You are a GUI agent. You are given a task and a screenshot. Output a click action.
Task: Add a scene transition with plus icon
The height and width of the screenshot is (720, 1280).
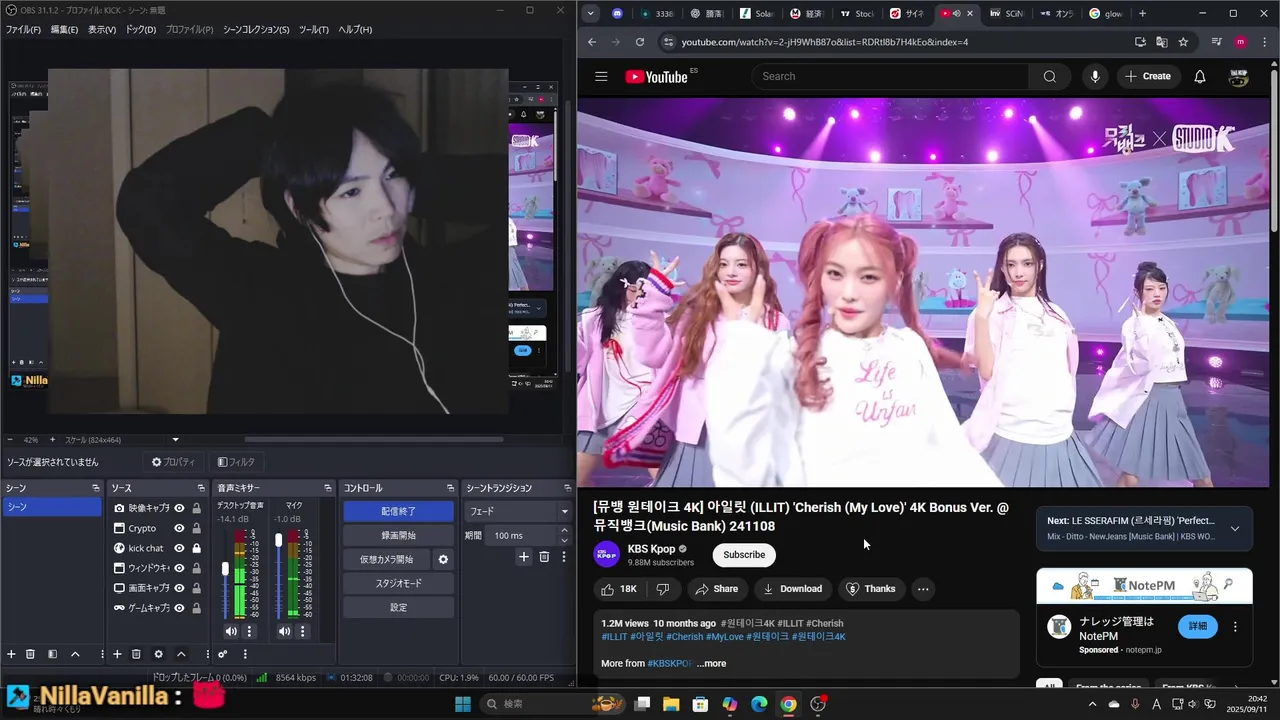(x=523, y=557)
